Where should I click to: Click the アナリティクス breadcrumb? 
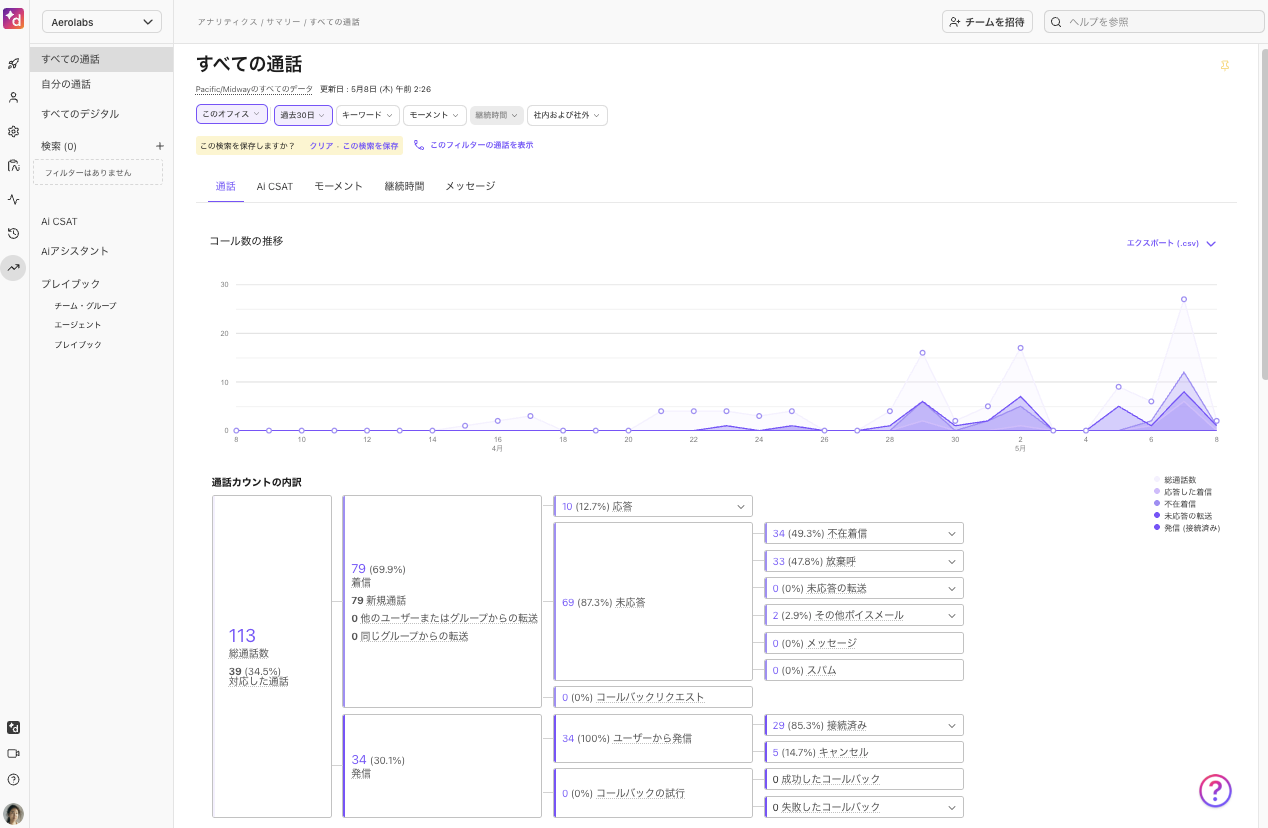point(226,22)
